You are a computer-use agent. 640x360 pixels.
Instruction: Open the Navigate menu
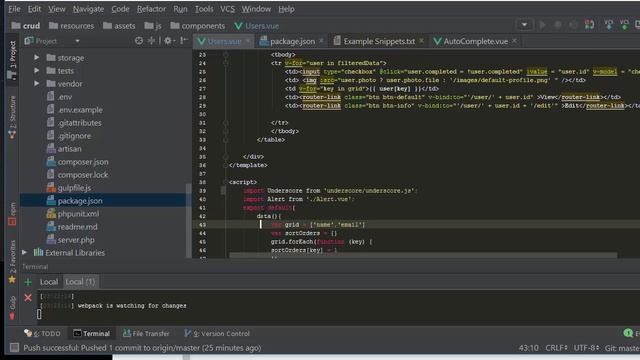[x=88, y=9]
